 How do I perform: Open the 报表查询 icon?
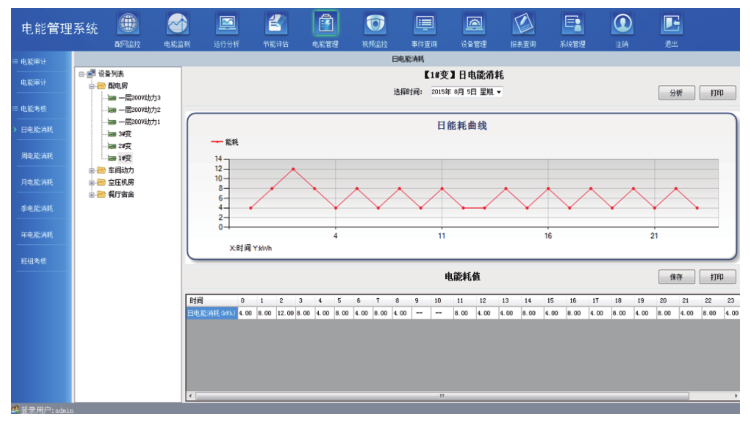coord(523,26)
